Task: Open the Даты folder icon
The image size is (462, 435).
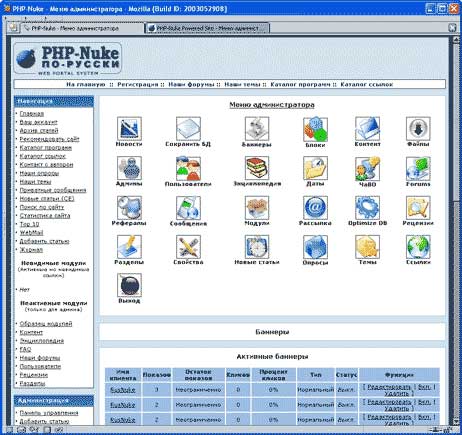Action: tap(315, 168)
